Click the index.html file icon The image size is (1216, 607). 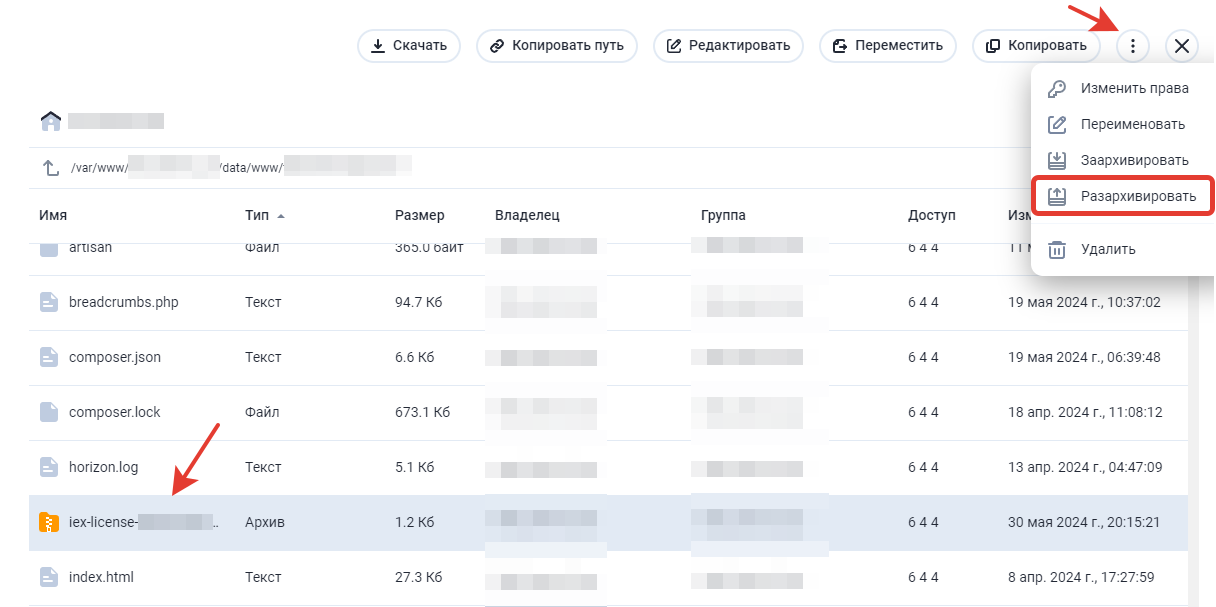49,577
